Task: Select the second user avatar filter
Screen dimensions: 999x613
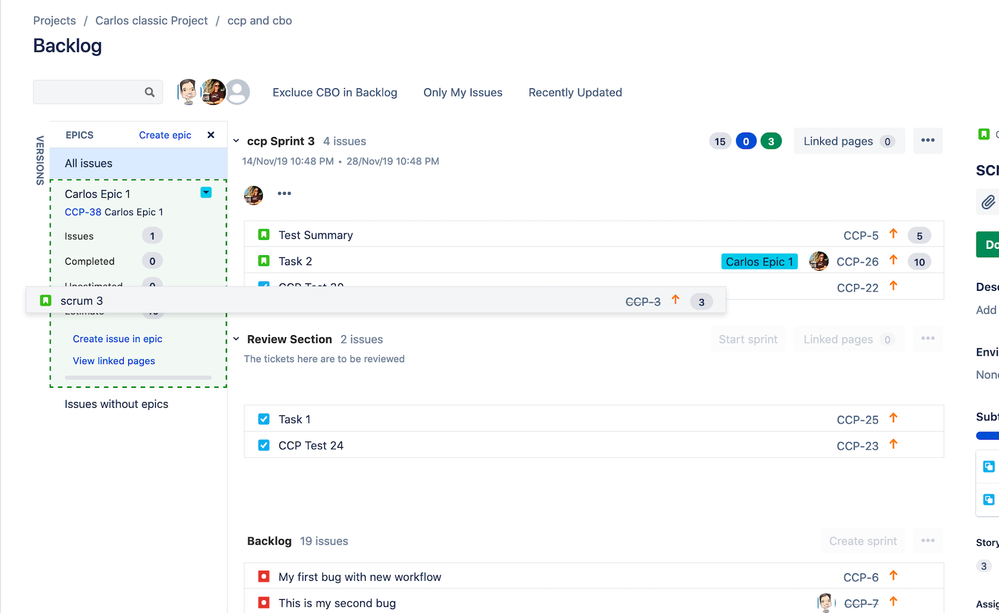Action: click(x=213, y=92)
